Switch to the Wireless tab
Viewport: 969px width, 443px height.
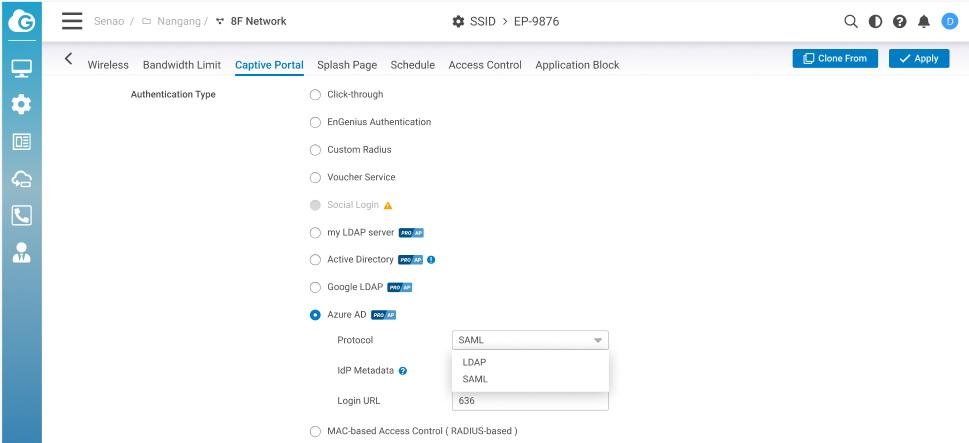pyautogui.click(x=108, y=65)
